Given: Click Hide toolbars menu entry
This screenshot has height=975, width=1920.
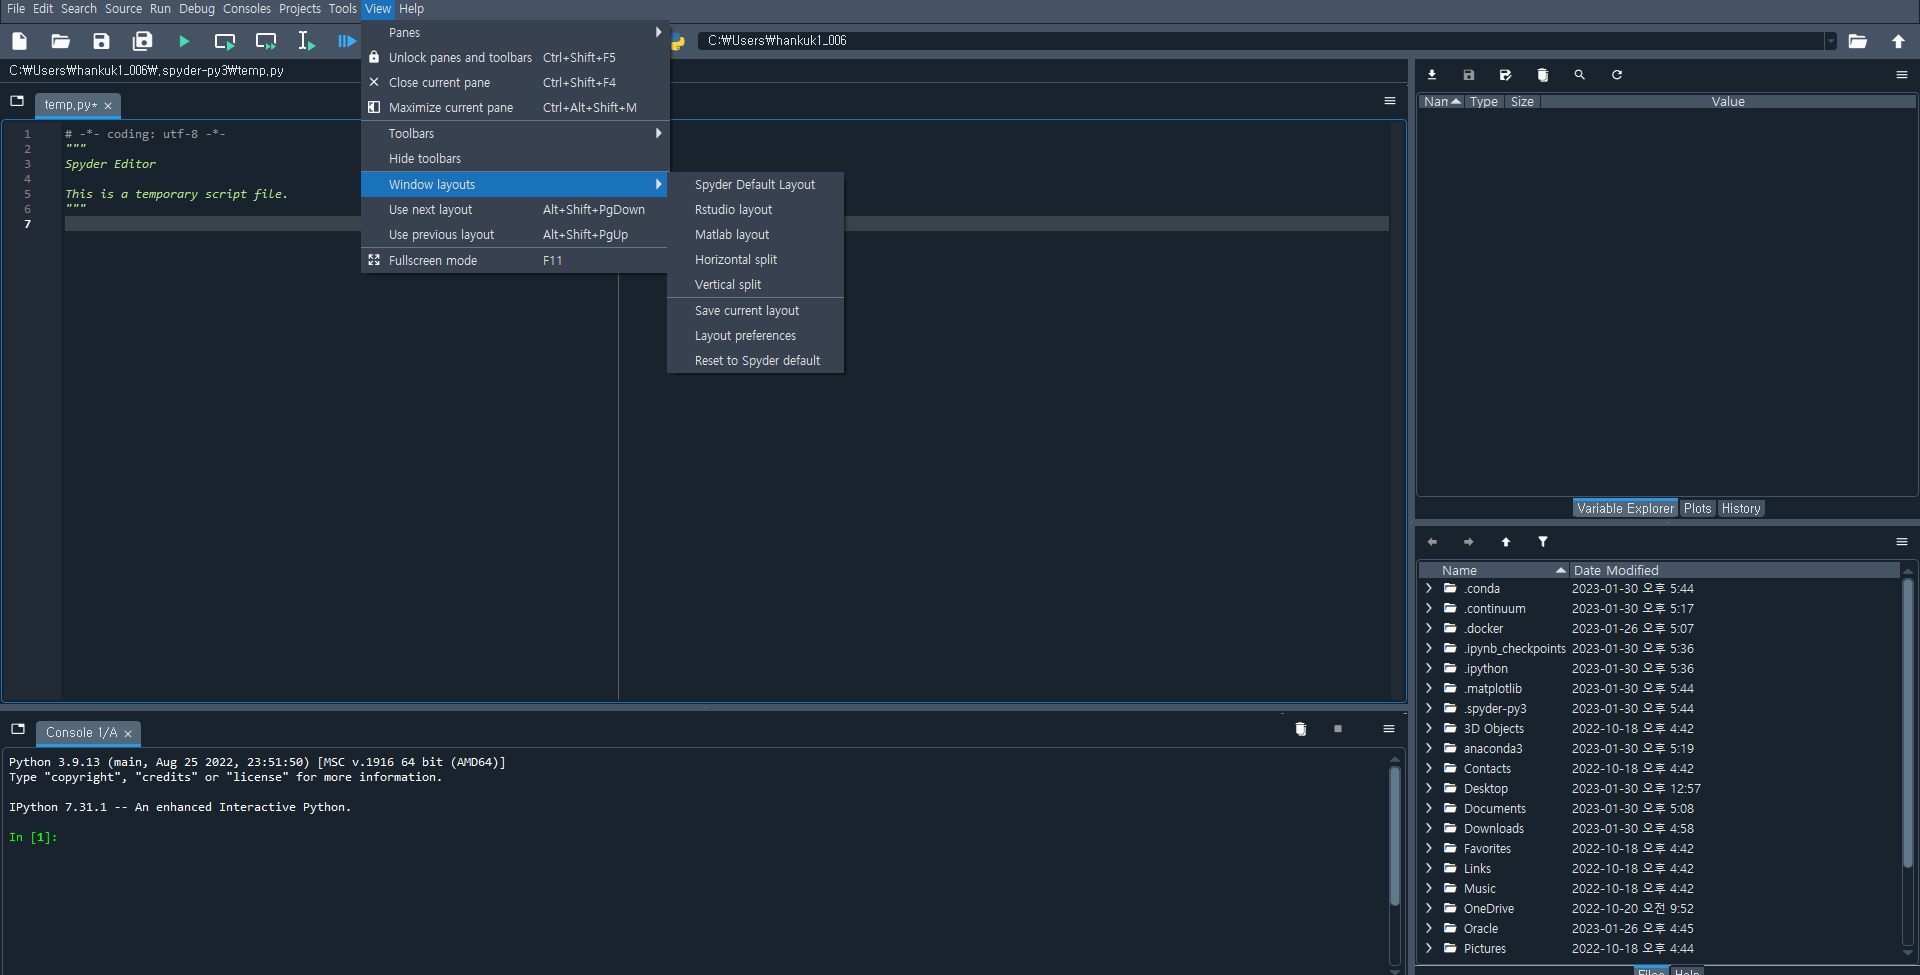Looking at the screenshot, I should [x=515, y=159].
